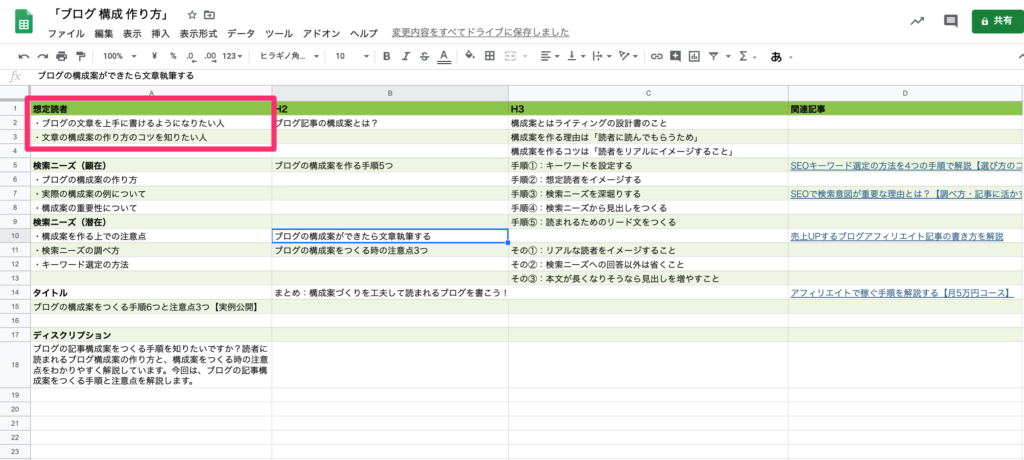Open the input tools あ button
Screen dimensions: 1024x460
776,57
